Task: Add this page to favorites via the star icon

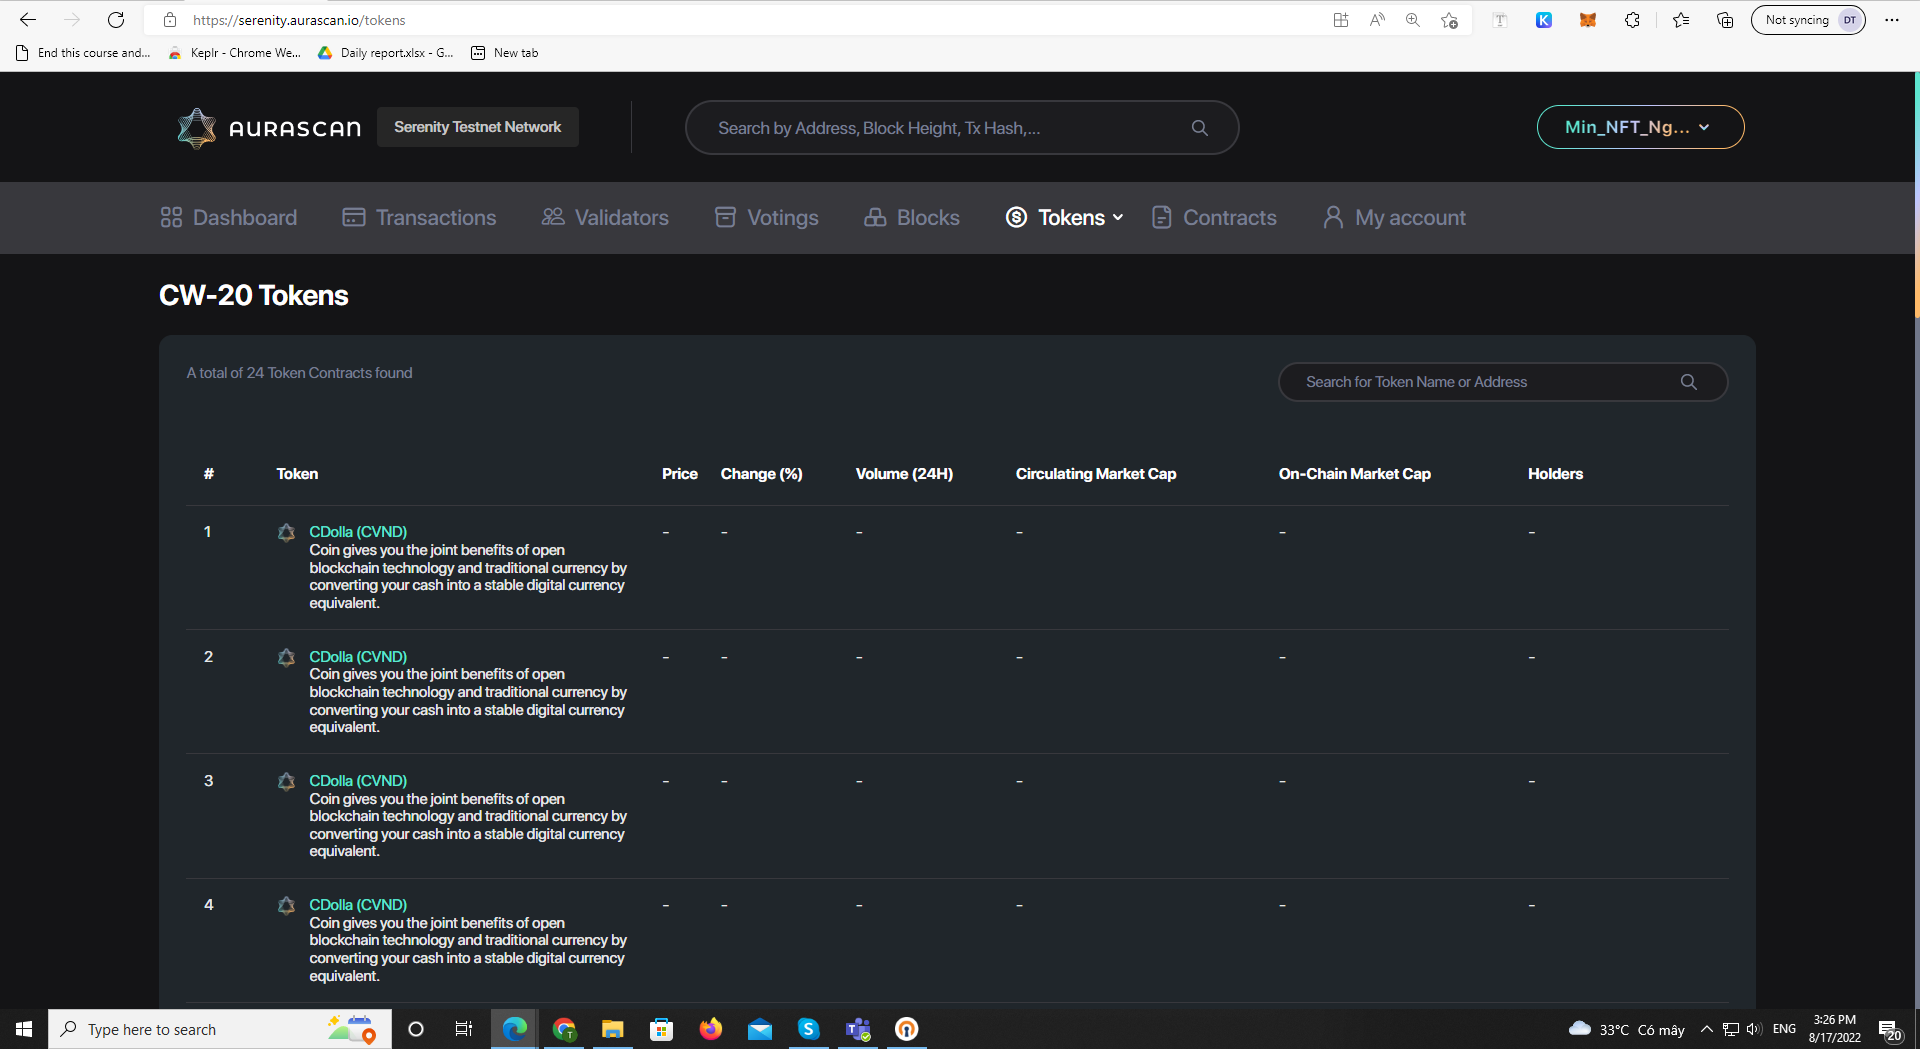Action: pos(1449,20)
